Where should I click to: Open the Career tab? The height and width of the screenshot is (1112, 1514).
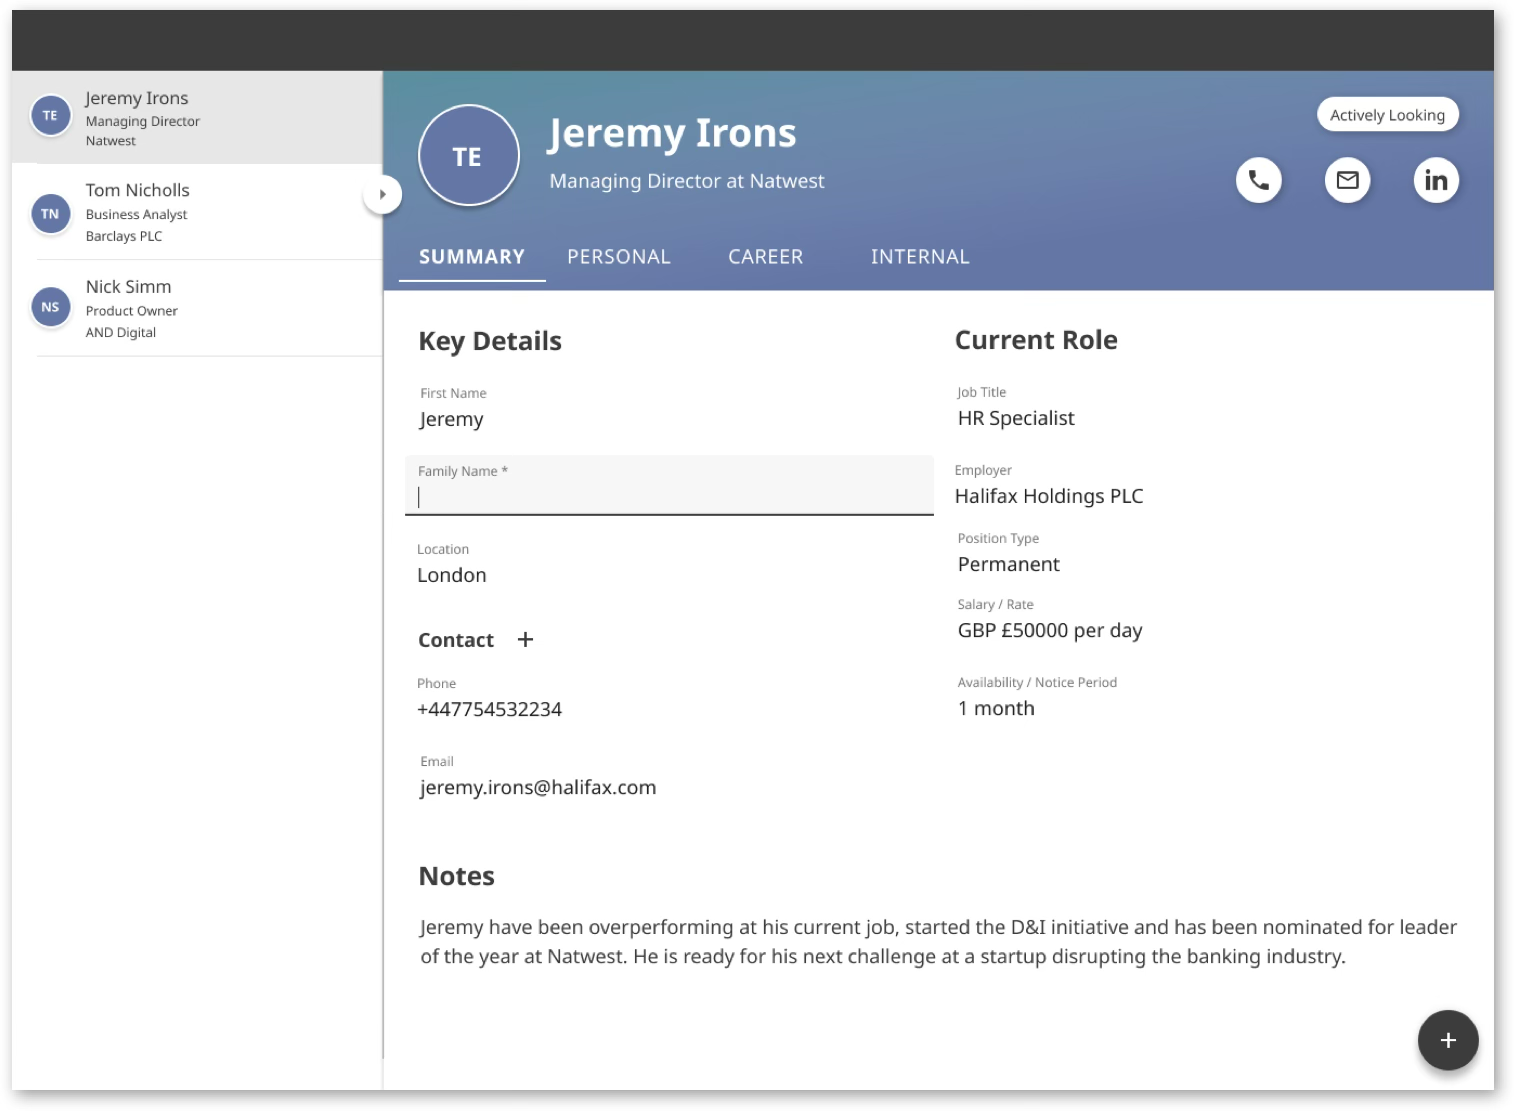pos(766,257)
